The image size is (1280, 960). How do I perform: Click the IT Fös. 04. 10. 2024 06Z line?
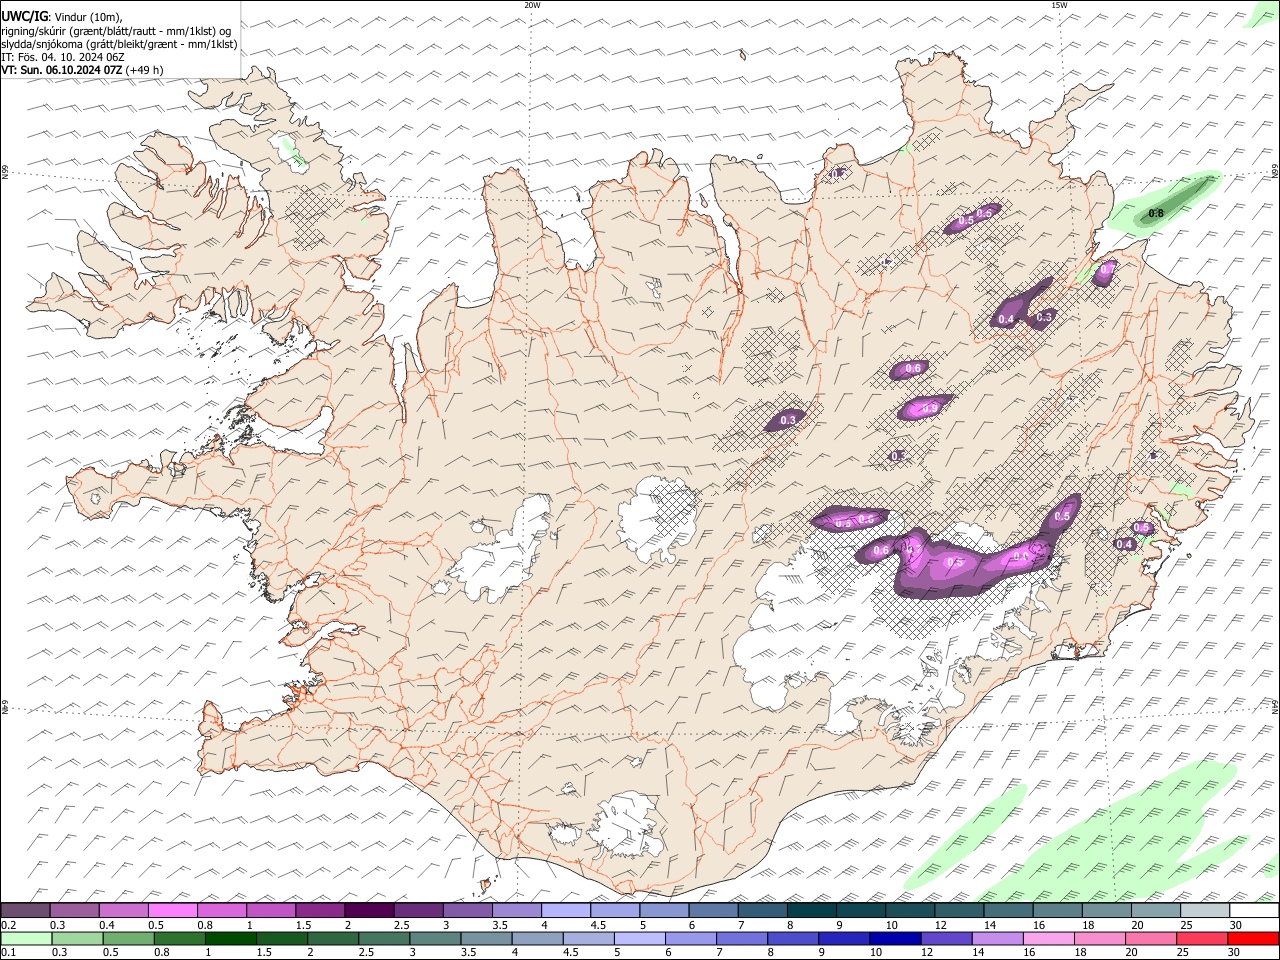63,57
